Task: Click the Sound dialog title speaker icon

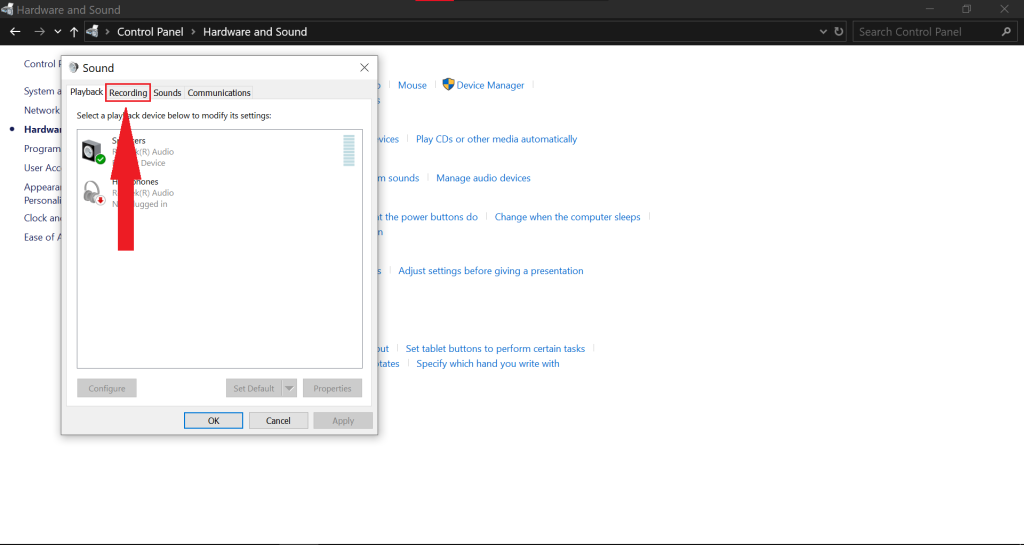Action: (74, 68)
